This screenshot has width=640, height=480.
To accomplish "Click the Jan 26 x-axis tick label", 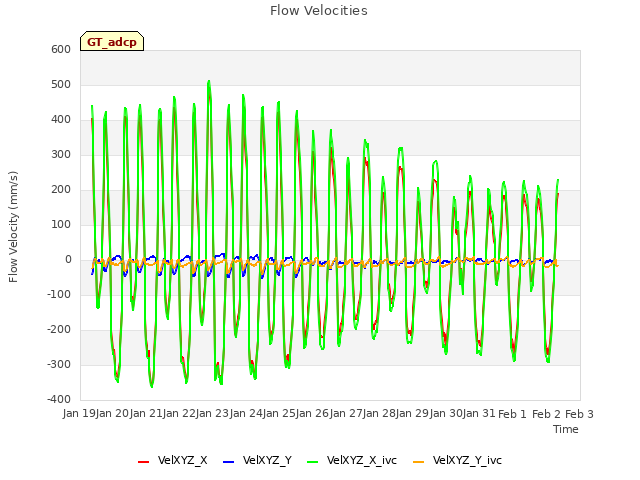I will click(x=312, y=414).
